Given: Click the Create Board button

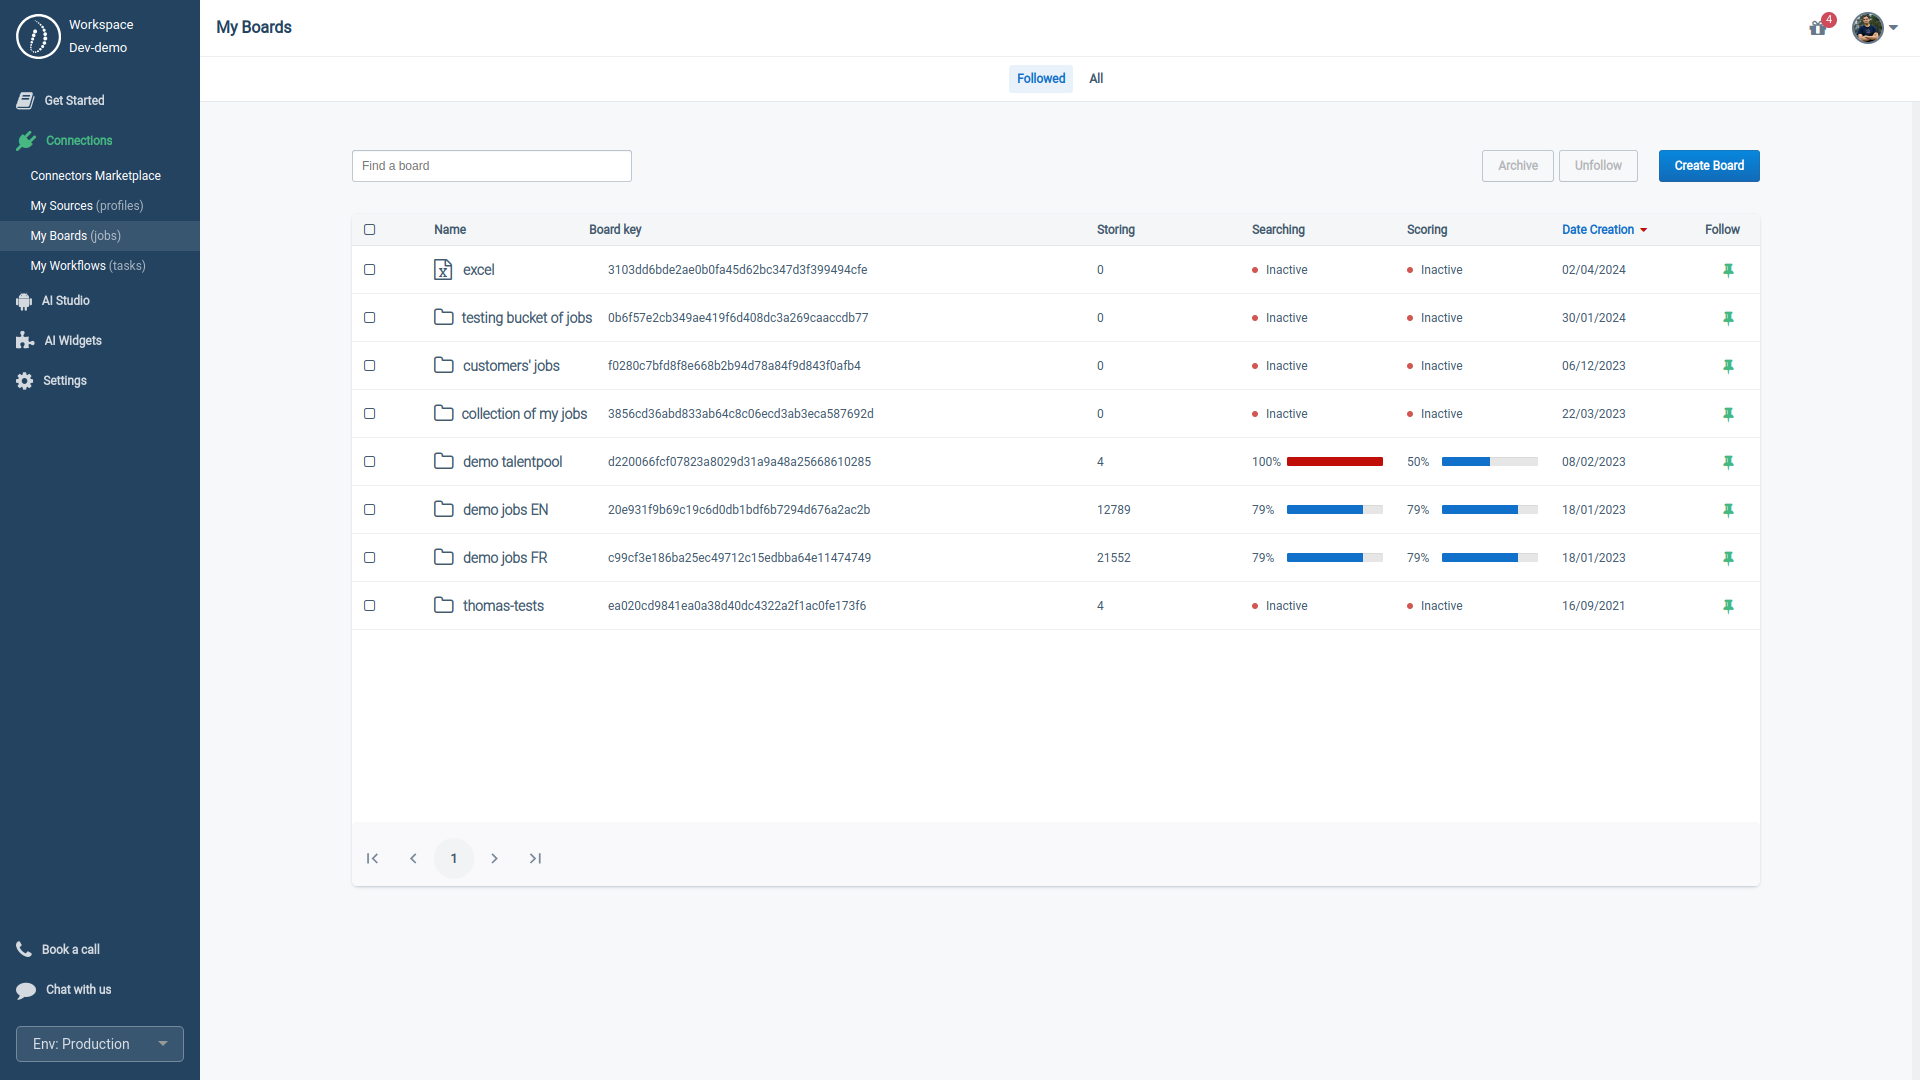Looking at the screenshot, I should (1709, 165).
